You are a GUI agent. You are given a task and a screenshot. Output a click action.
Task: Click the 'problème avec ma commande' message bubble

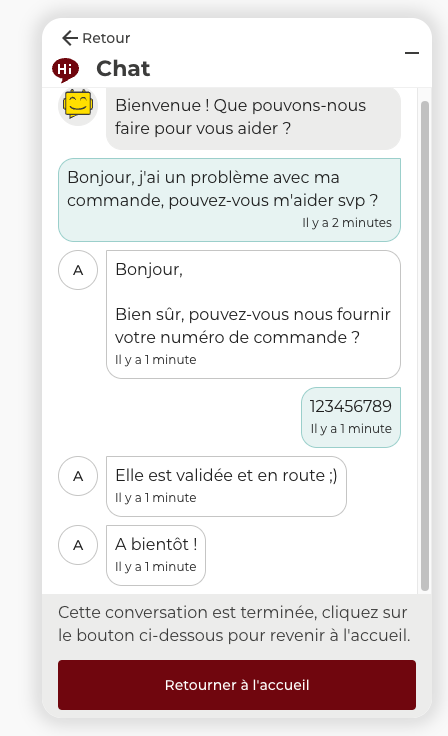click(229, 200)
